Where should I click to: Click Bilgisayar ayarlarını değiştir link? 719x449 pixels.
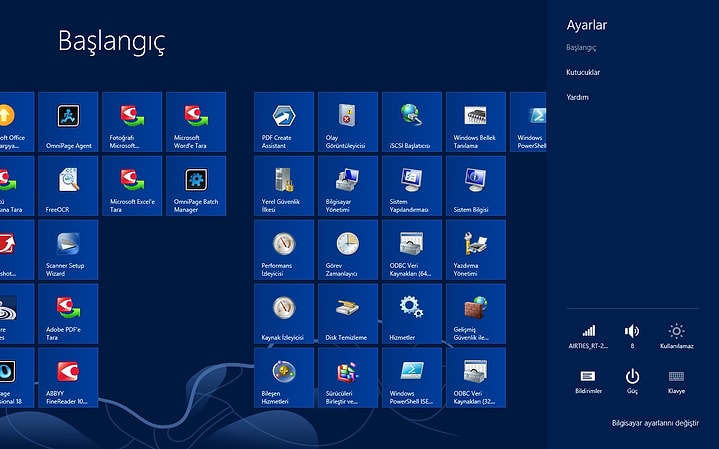tap(655, 423)
